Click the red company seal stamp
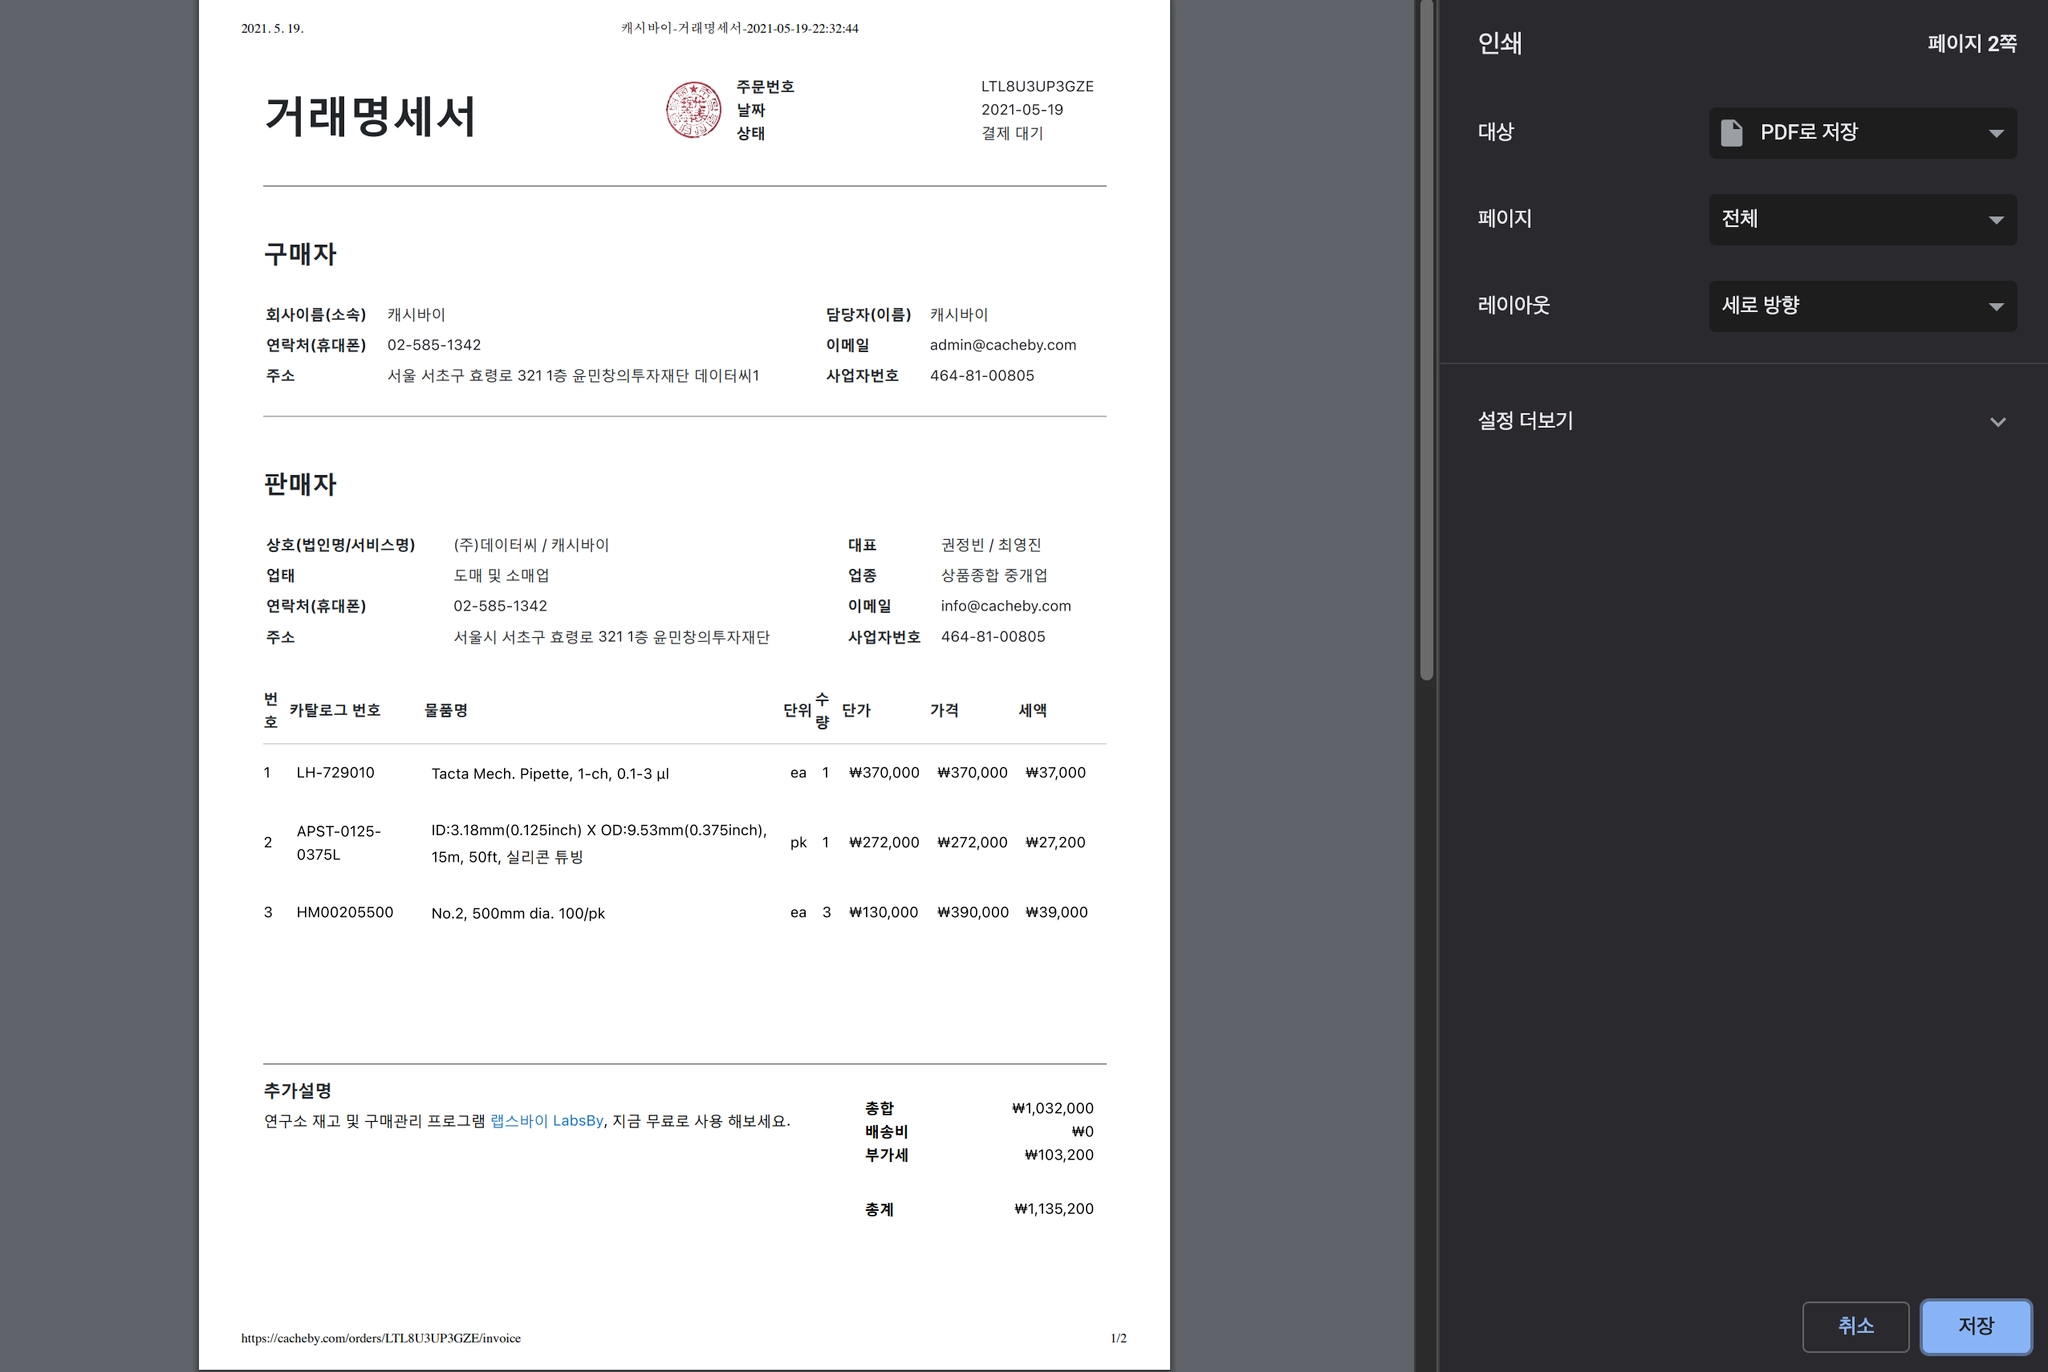The width and height of the screenshot is (2048, 1372). [693, 110]
